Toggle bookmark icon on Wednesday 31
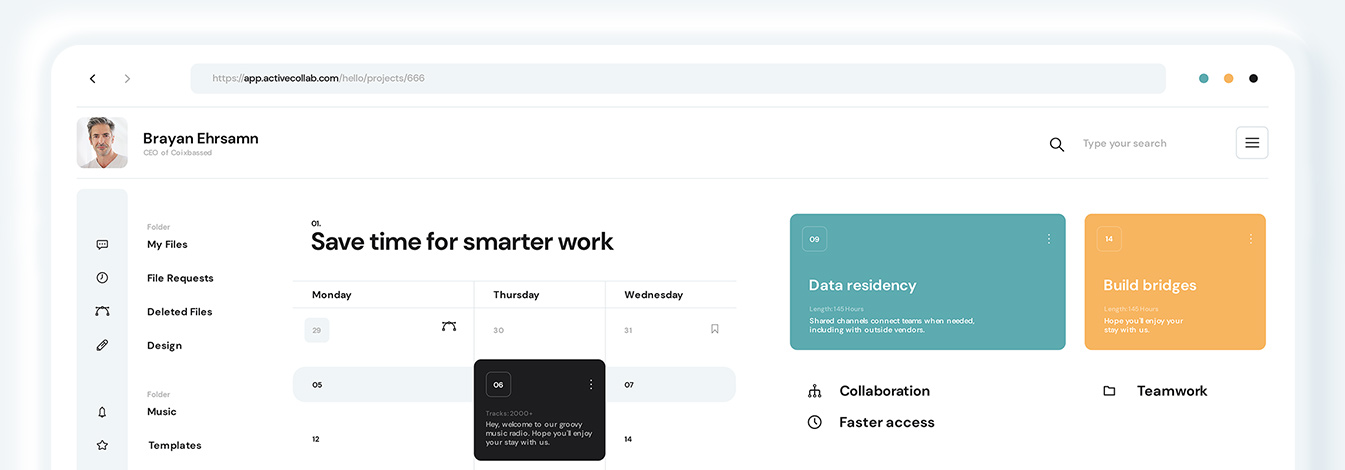The height and width of the screenshot is (470, 1345). point(714,329)
